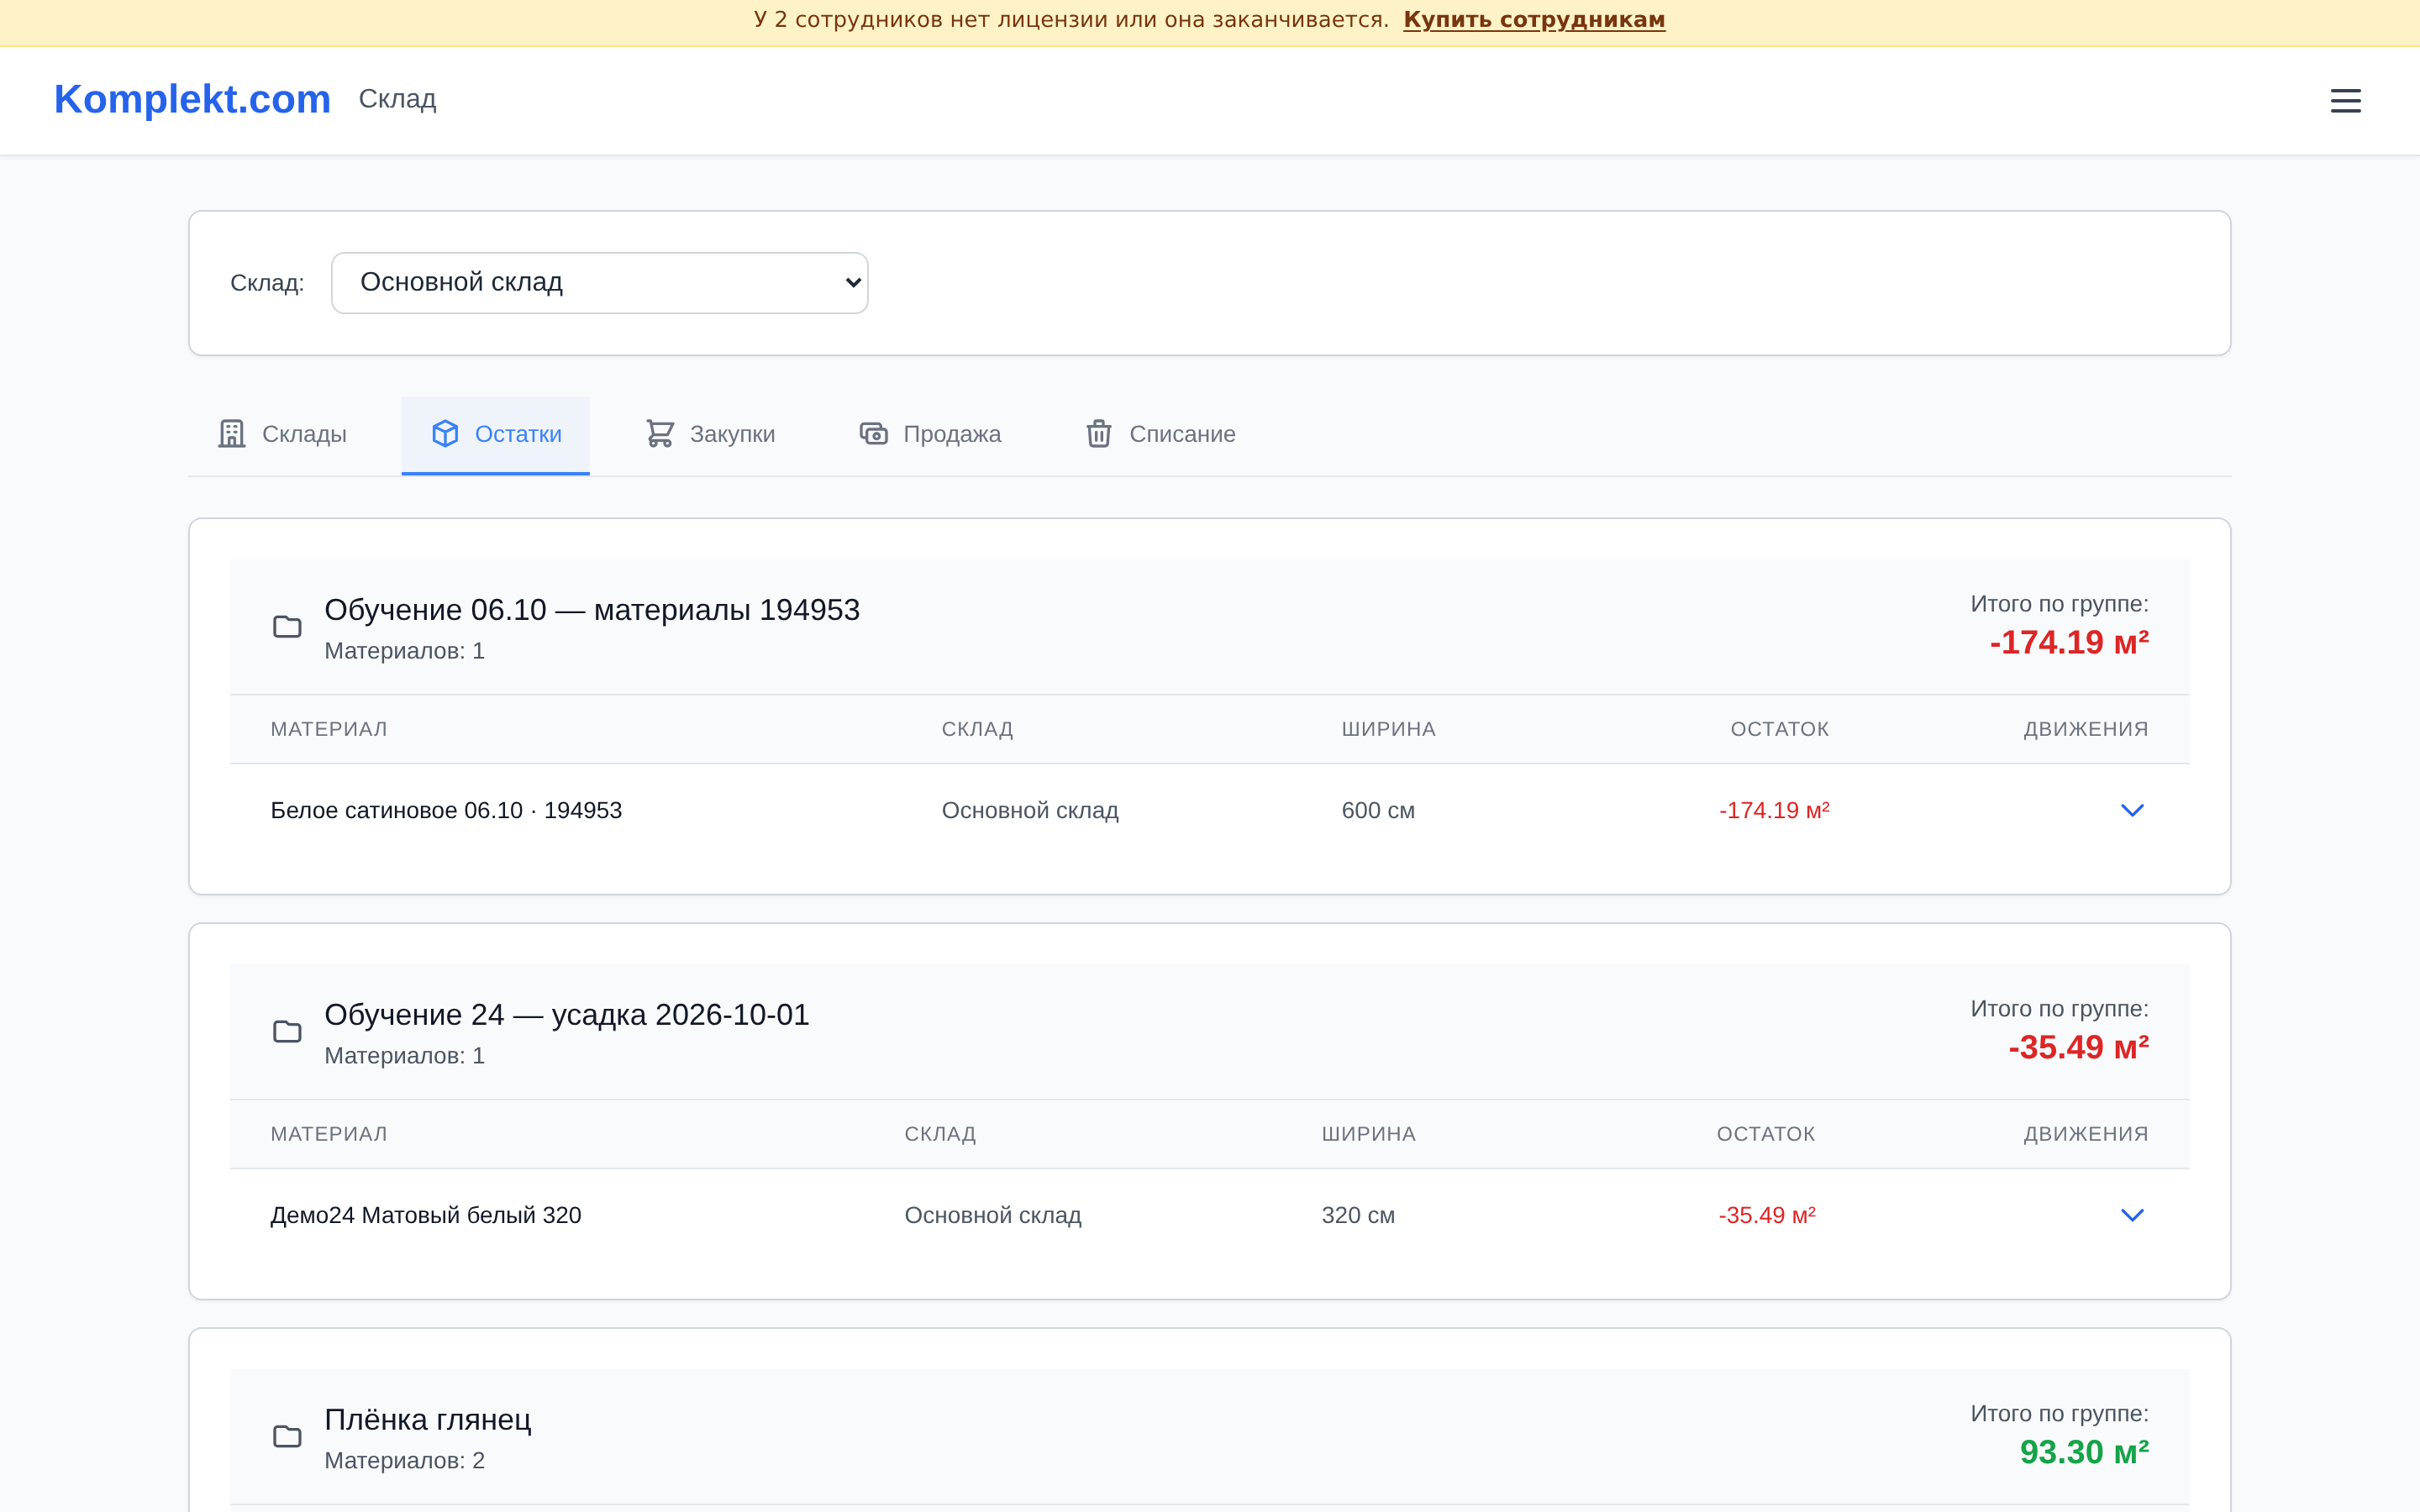This screenshot has width=2420, height=1512.
Task: Click the cart icon next to Закупки
Action: (660, 434)
